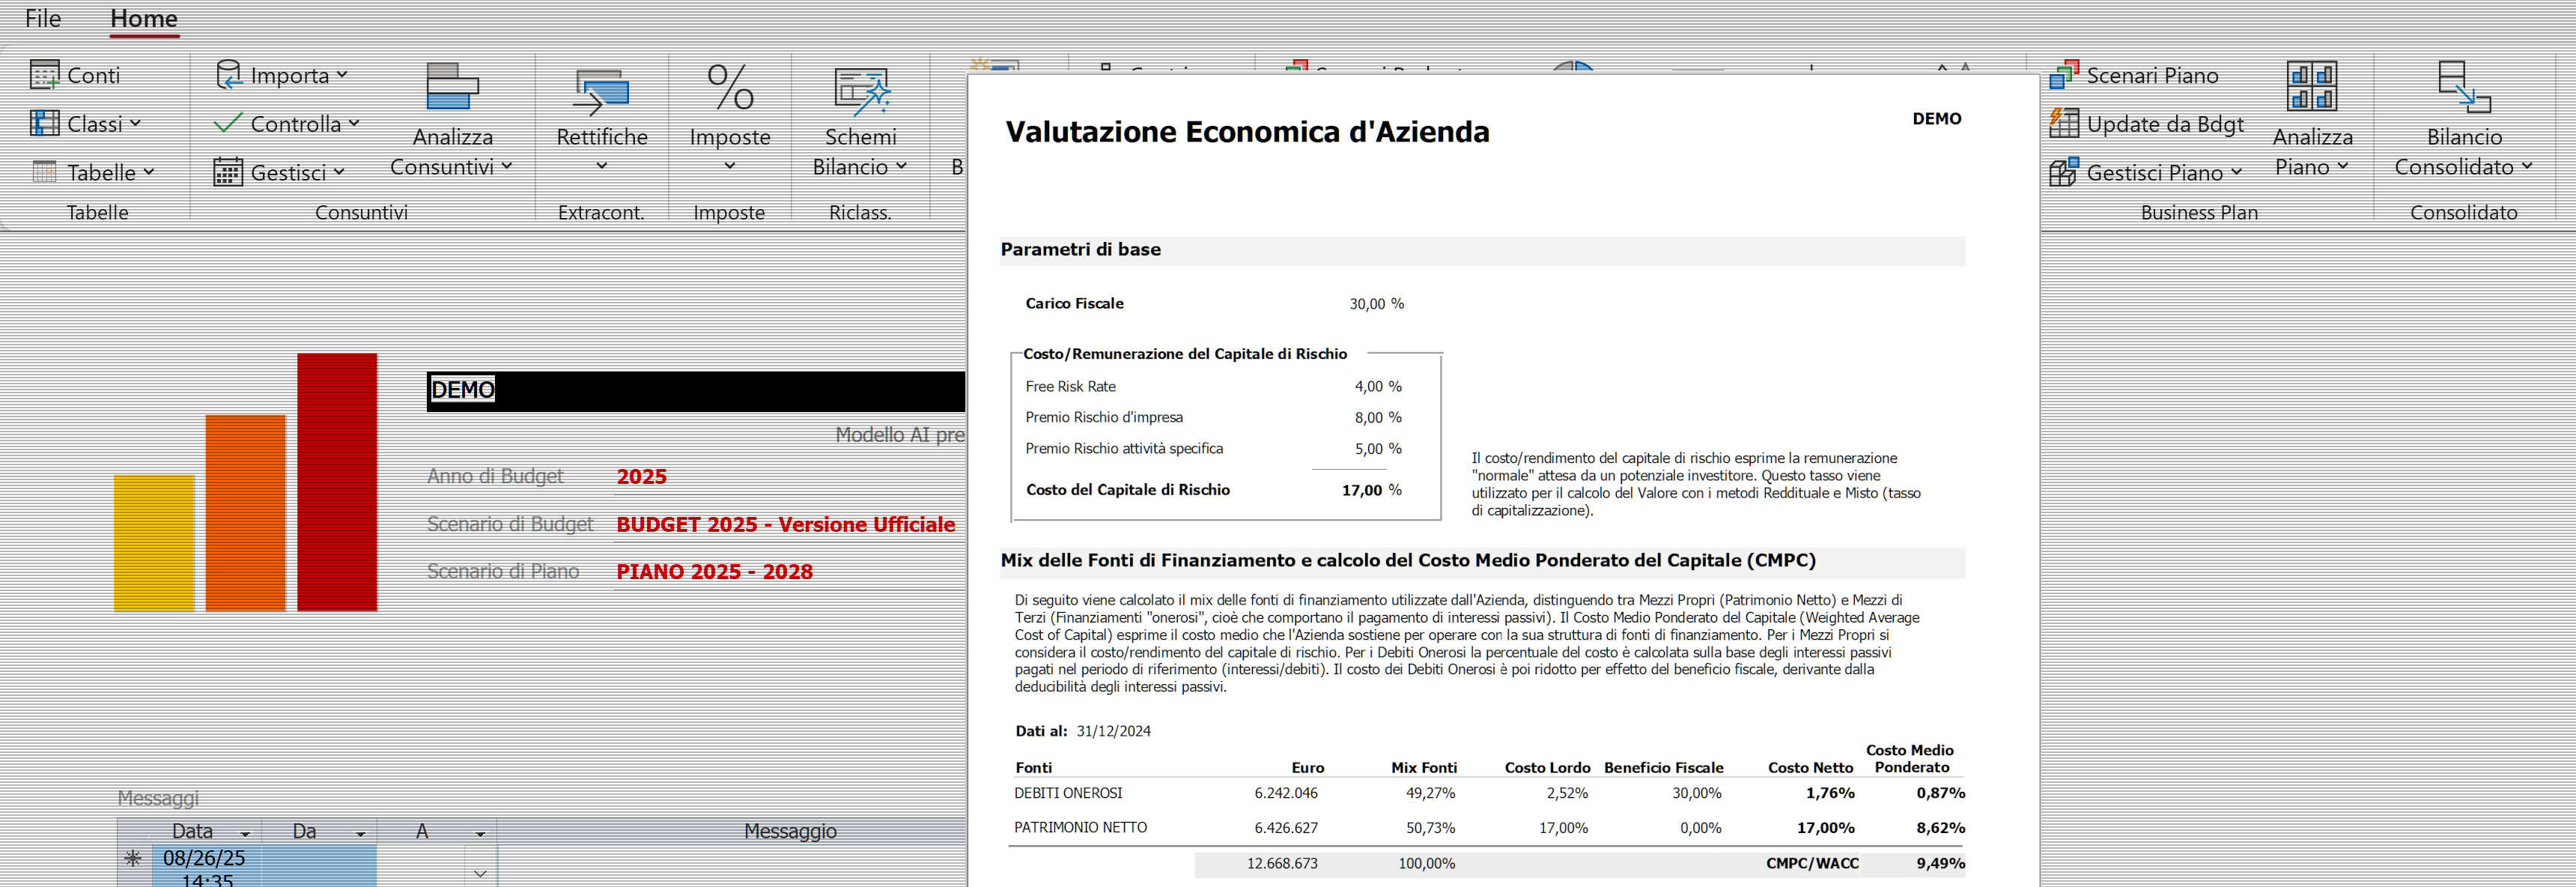
Task: Click the Free Risk Rate 4,00 % value
Action: pyautogui.click(x=1378, y=387)
